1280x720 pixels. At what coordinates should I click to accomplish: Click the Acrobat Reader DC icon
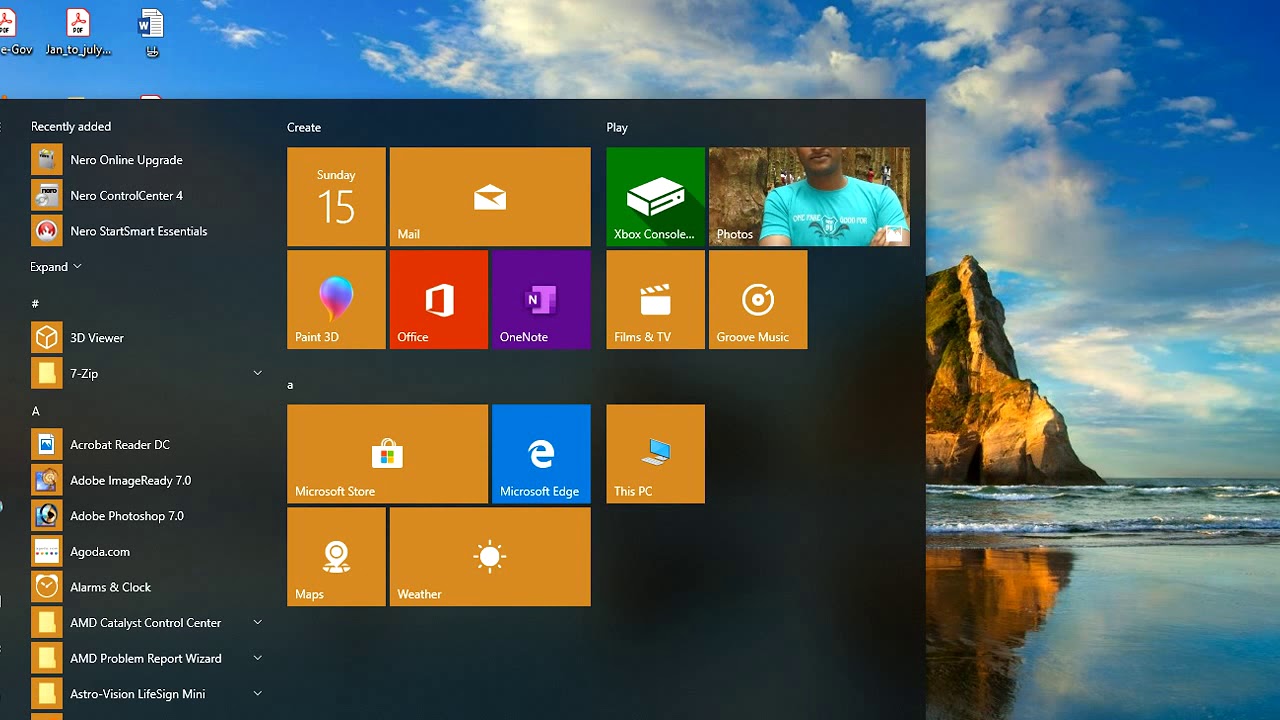pyautogui.click(x=46, y=444)
